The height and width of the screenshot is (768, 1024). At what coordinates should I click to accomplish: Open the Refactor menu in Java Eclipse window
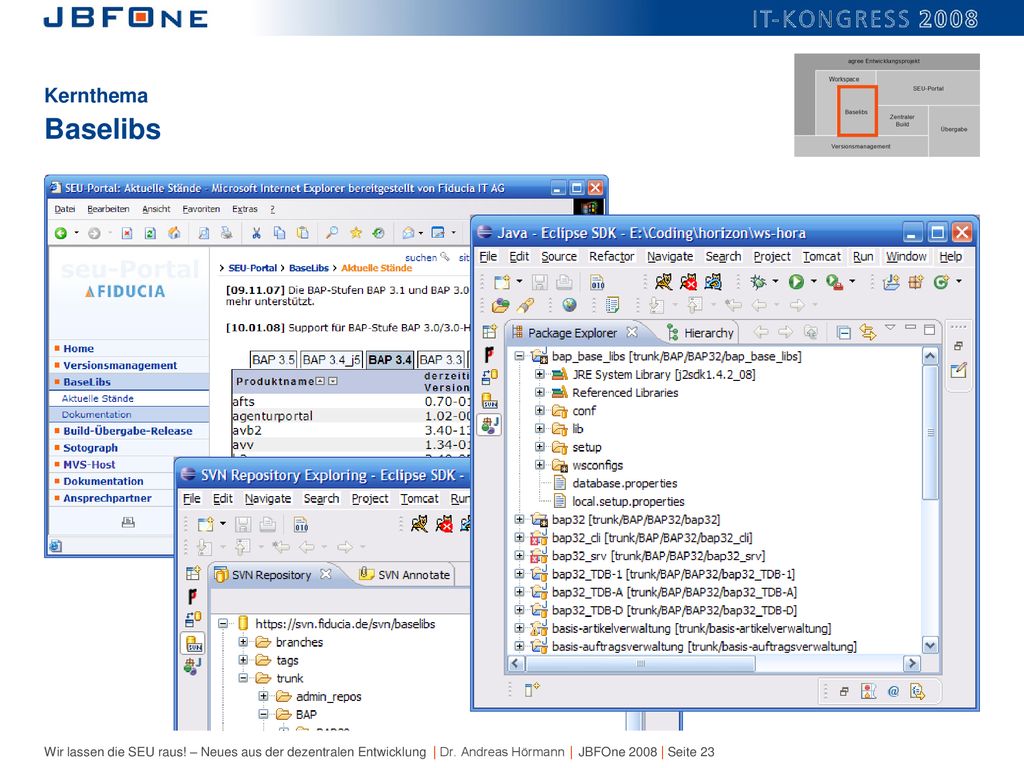[x=611, y=257]
